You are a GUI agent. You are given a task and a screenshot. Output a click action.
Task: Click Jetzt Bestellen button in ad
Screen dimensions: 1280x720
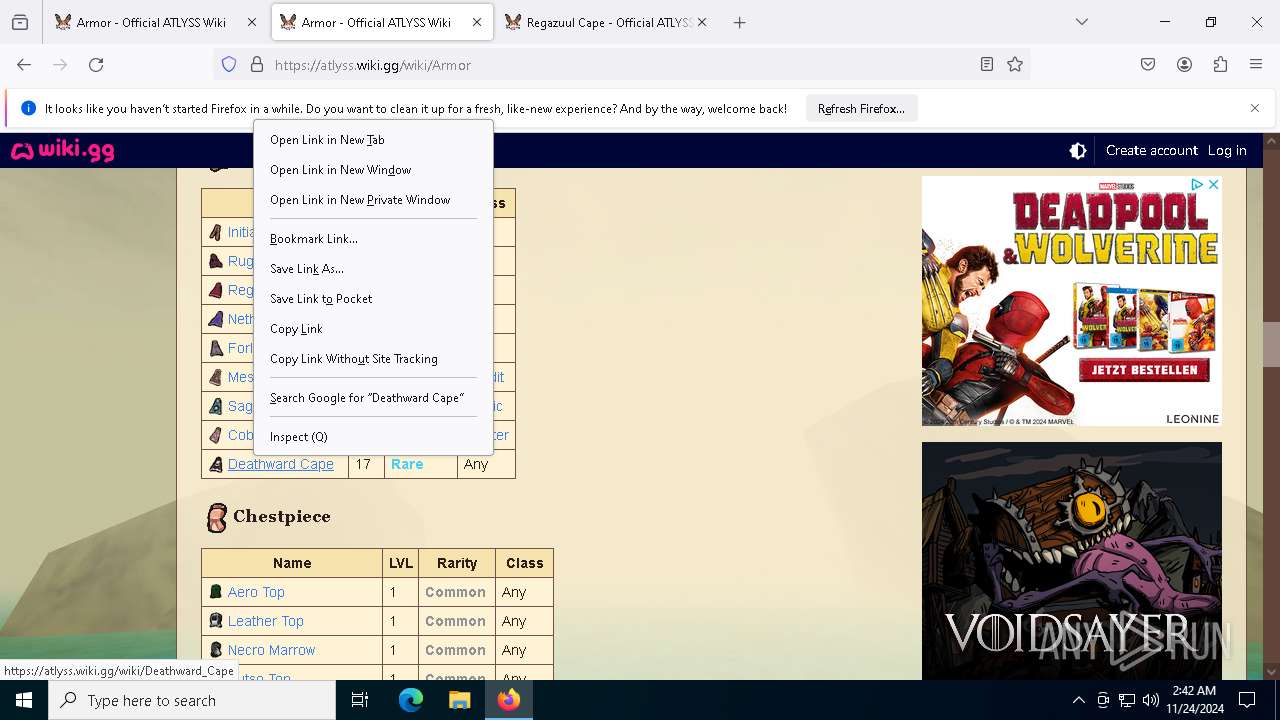[x=1144, y=369]
